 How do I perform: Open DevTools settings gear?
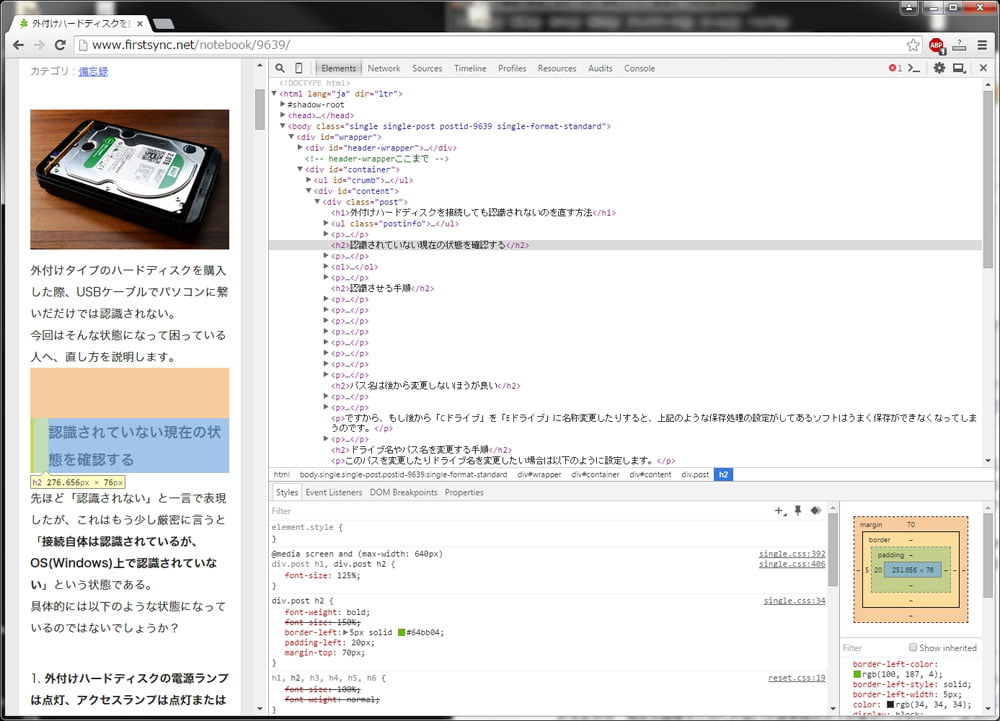click(939, 68)
